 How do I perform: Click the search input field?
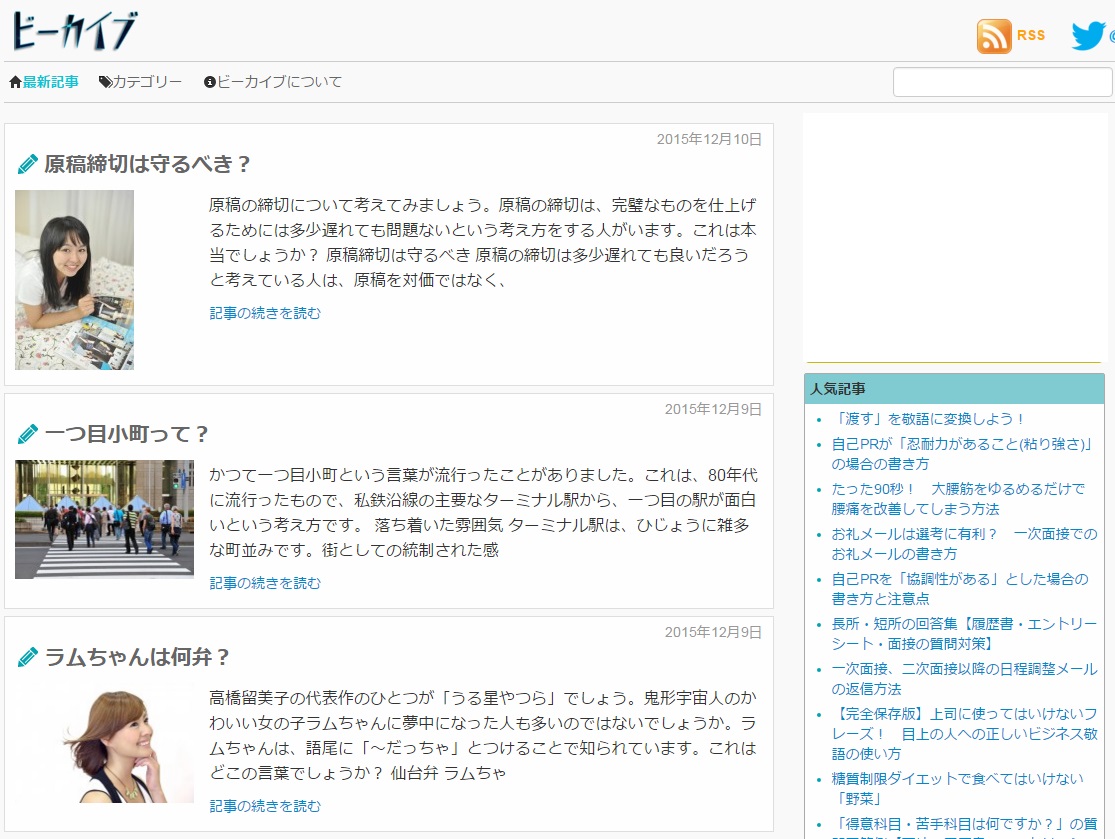[x=1002, y=82]
